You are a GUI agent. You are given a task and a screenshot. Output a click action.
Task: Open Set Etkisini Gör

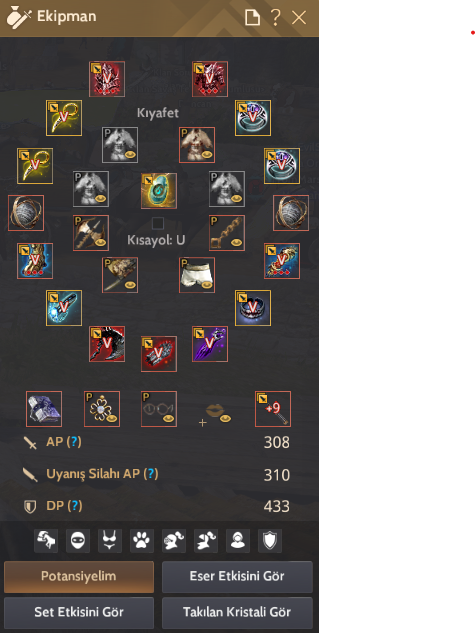pos(79,612)
